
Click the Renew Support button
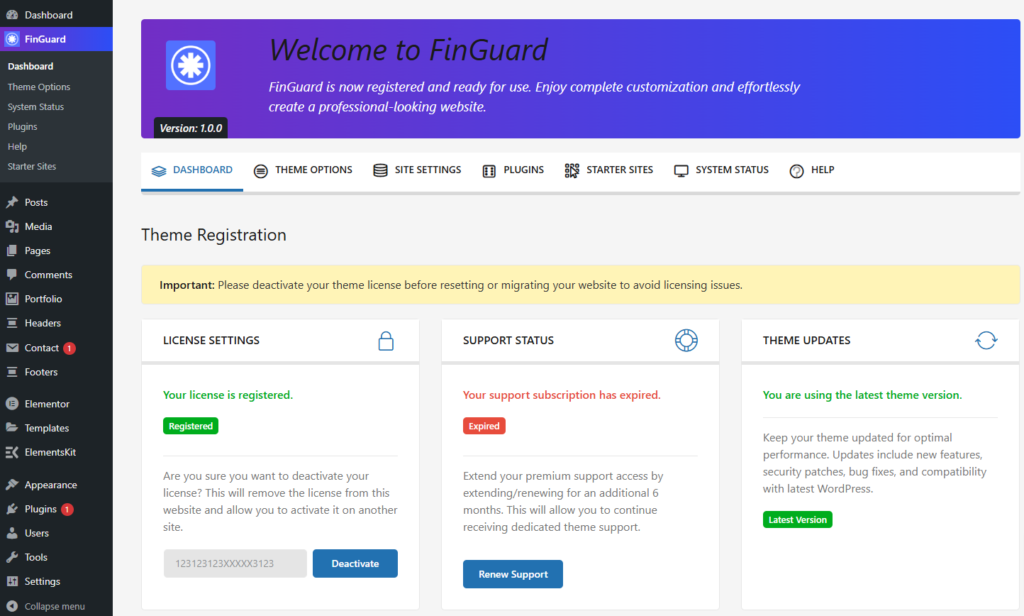(x=513, y=574)
